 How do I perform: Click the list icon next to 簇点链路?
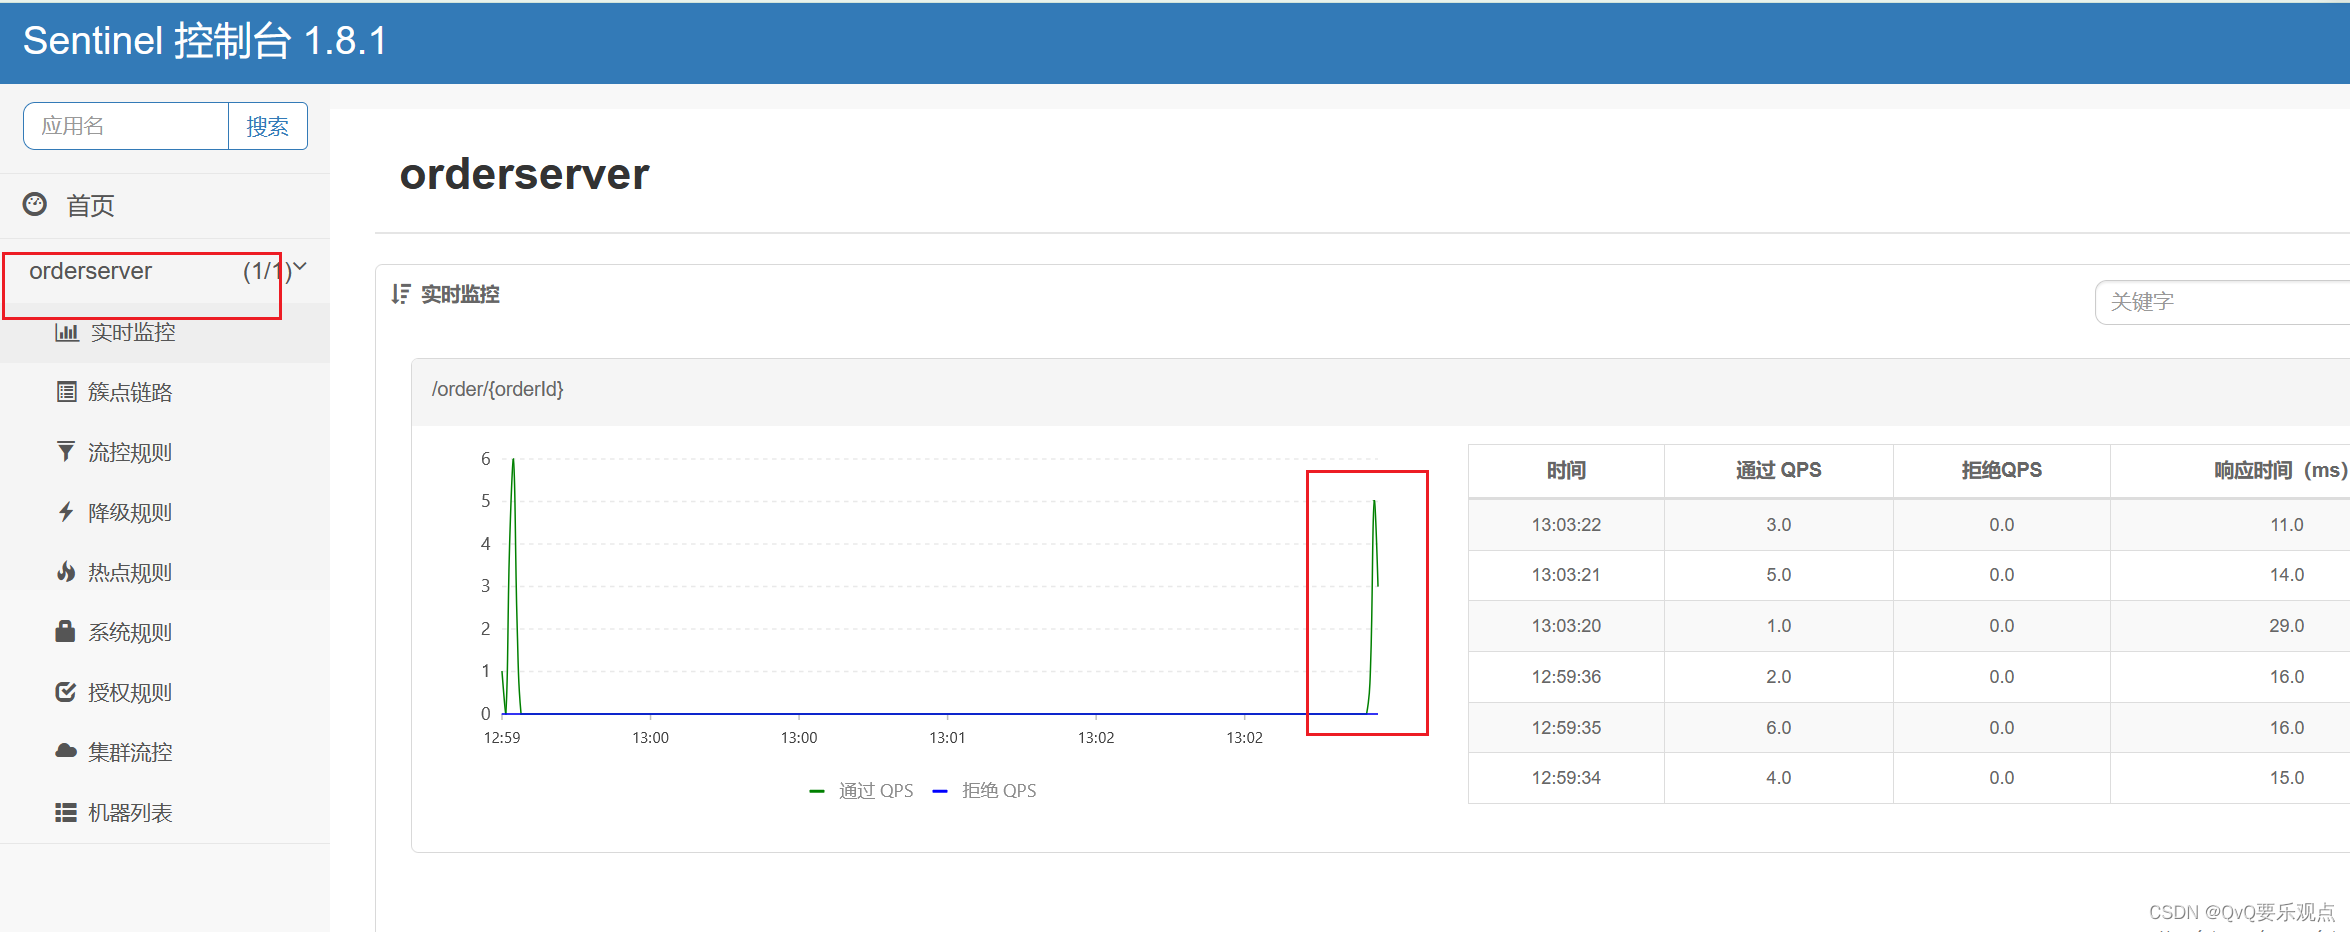(66, 392)
